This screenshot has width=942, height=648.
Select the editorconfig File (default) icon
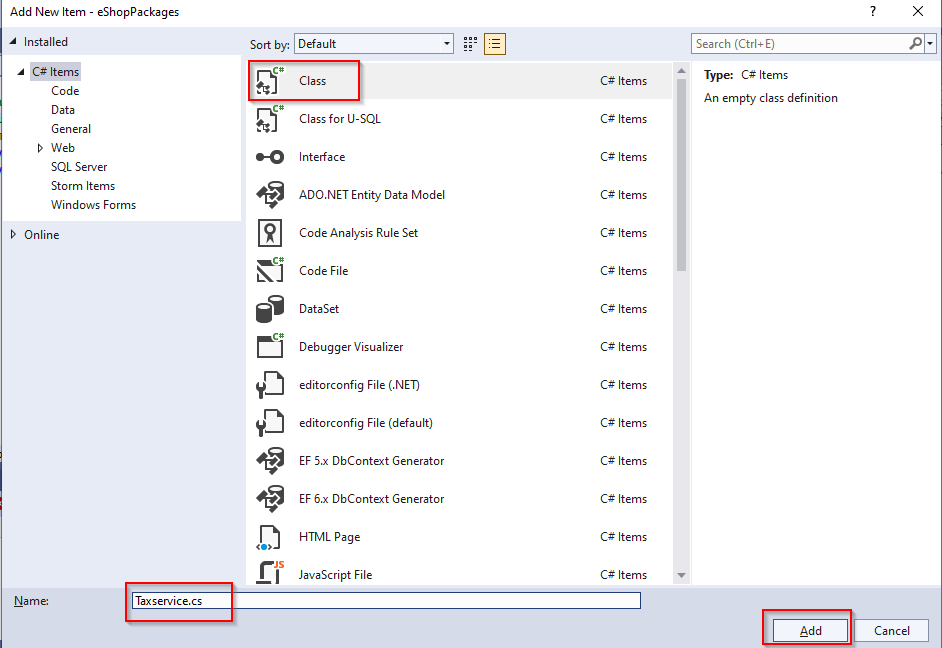[270, 423]
